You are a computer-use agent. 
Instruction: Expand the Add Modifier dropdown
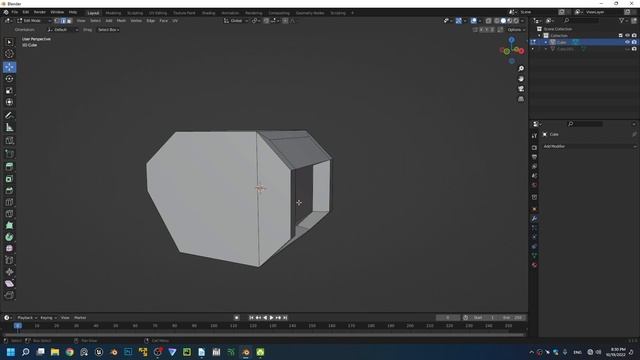coord(589,146)
